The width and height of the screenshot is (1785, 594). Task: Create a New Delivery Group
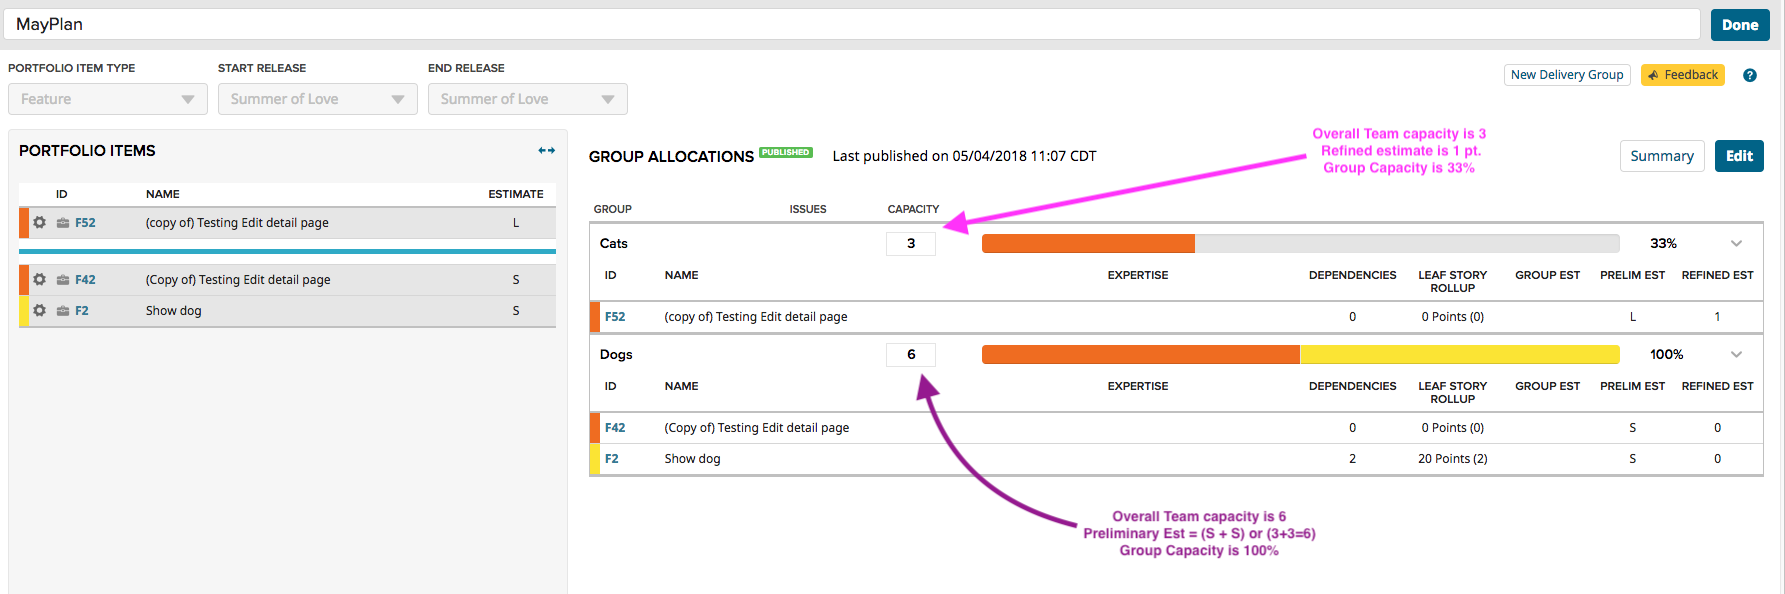point(1567,75)
